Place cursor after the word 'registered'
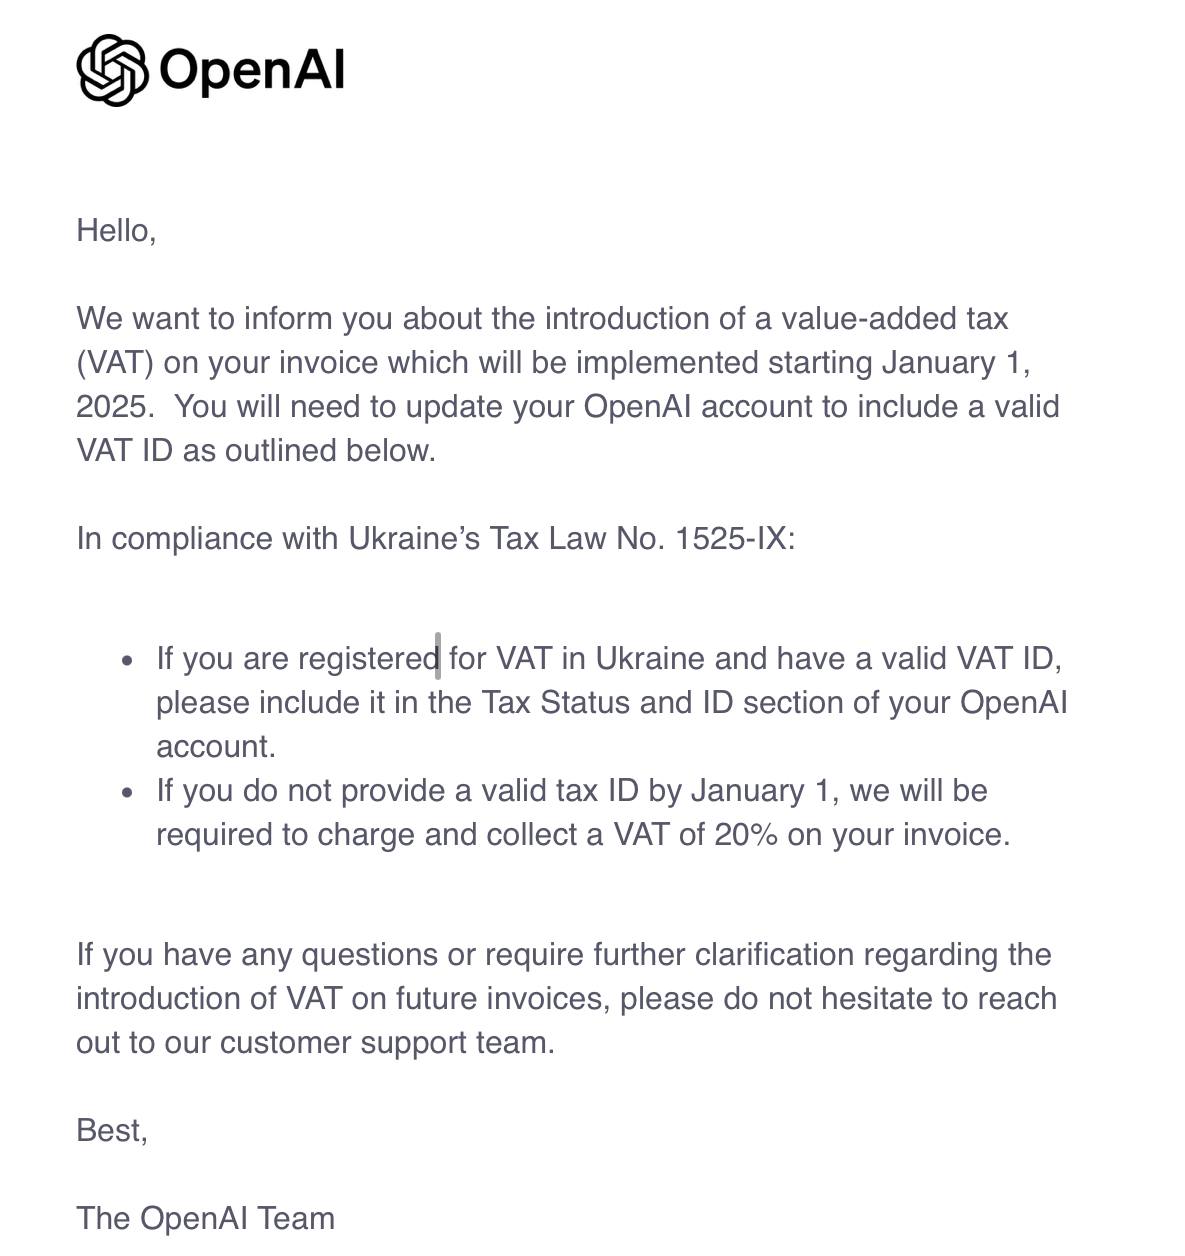 (440, 658)
